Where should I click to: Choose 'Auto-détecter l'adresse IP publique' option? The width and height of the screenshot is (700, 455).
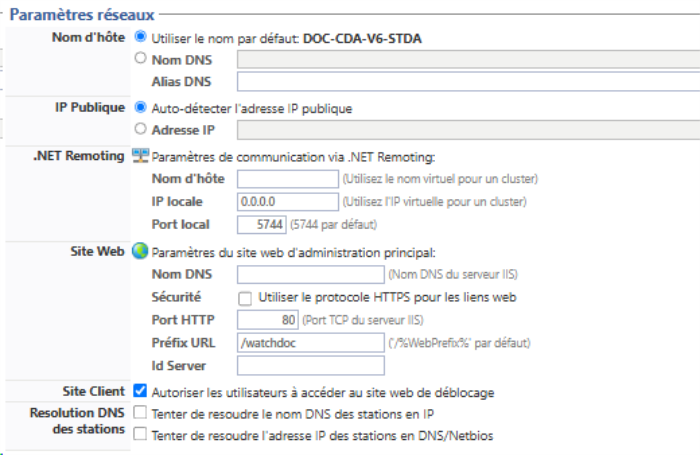coord(141,108)
